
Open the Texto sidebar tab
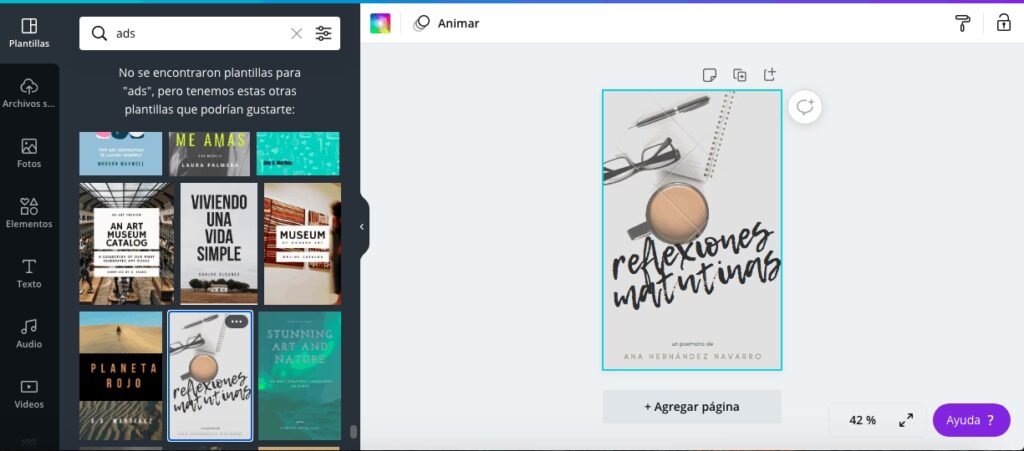pos(29,273)
